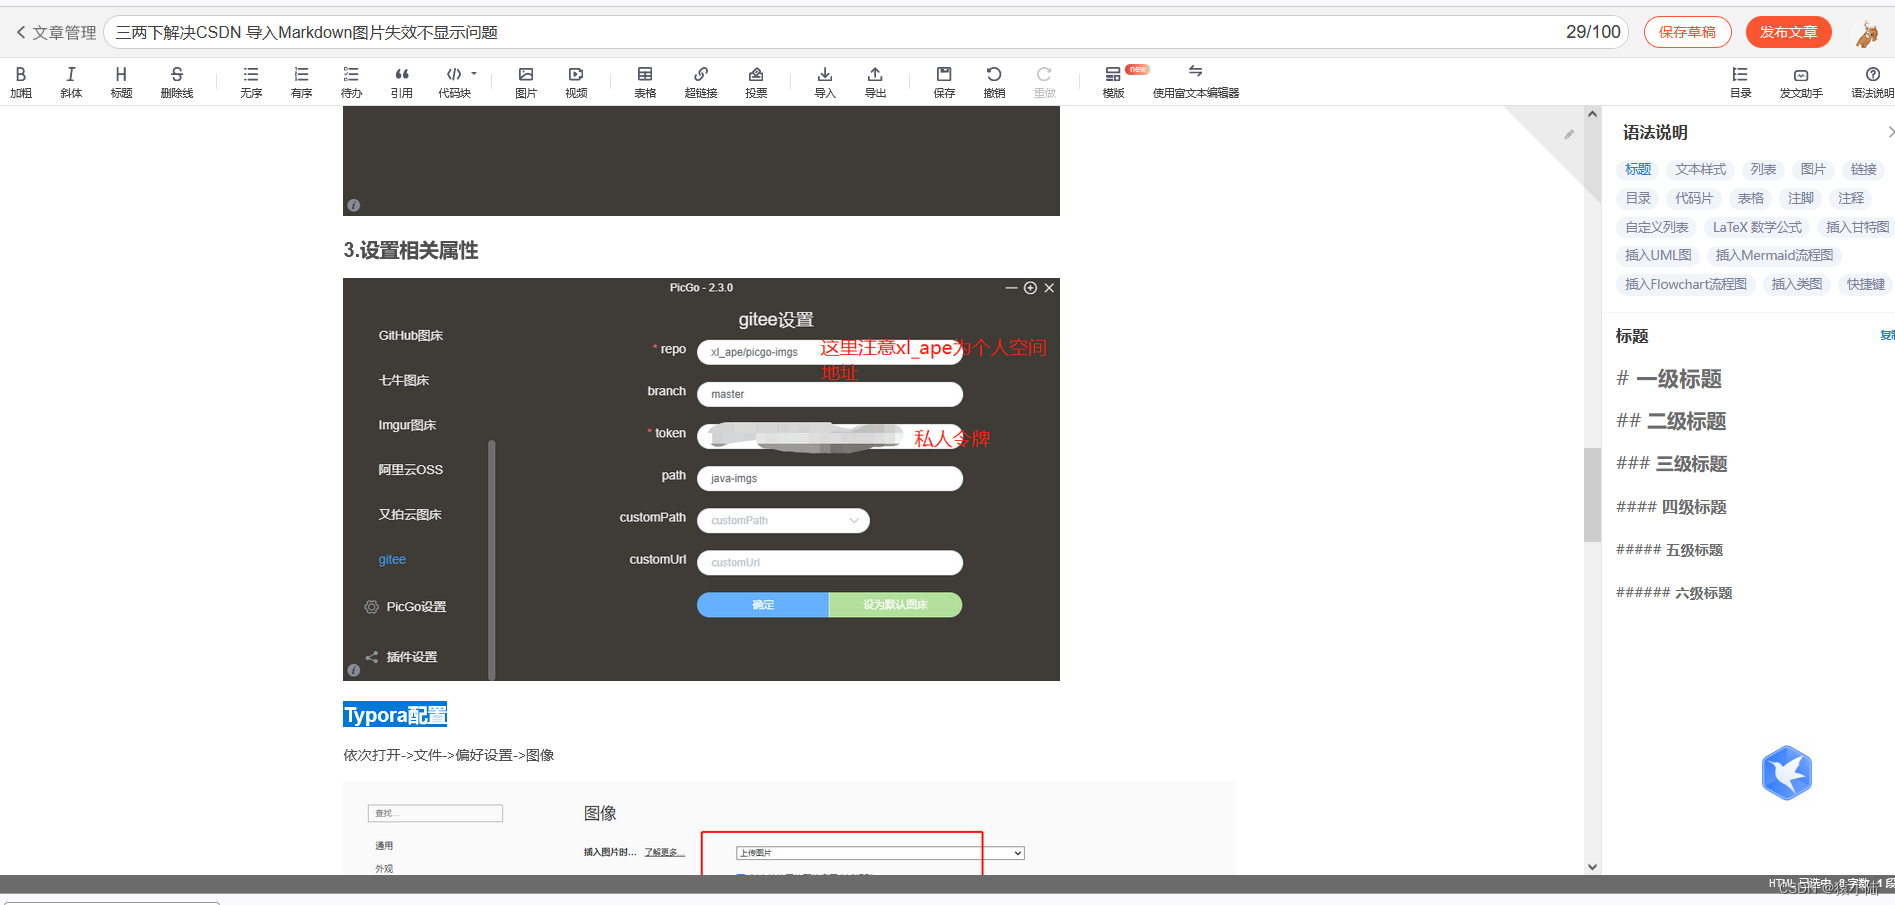Show the table of contents via 目录
This screenshot has width=1895, height=905.
pos(1740,82)
